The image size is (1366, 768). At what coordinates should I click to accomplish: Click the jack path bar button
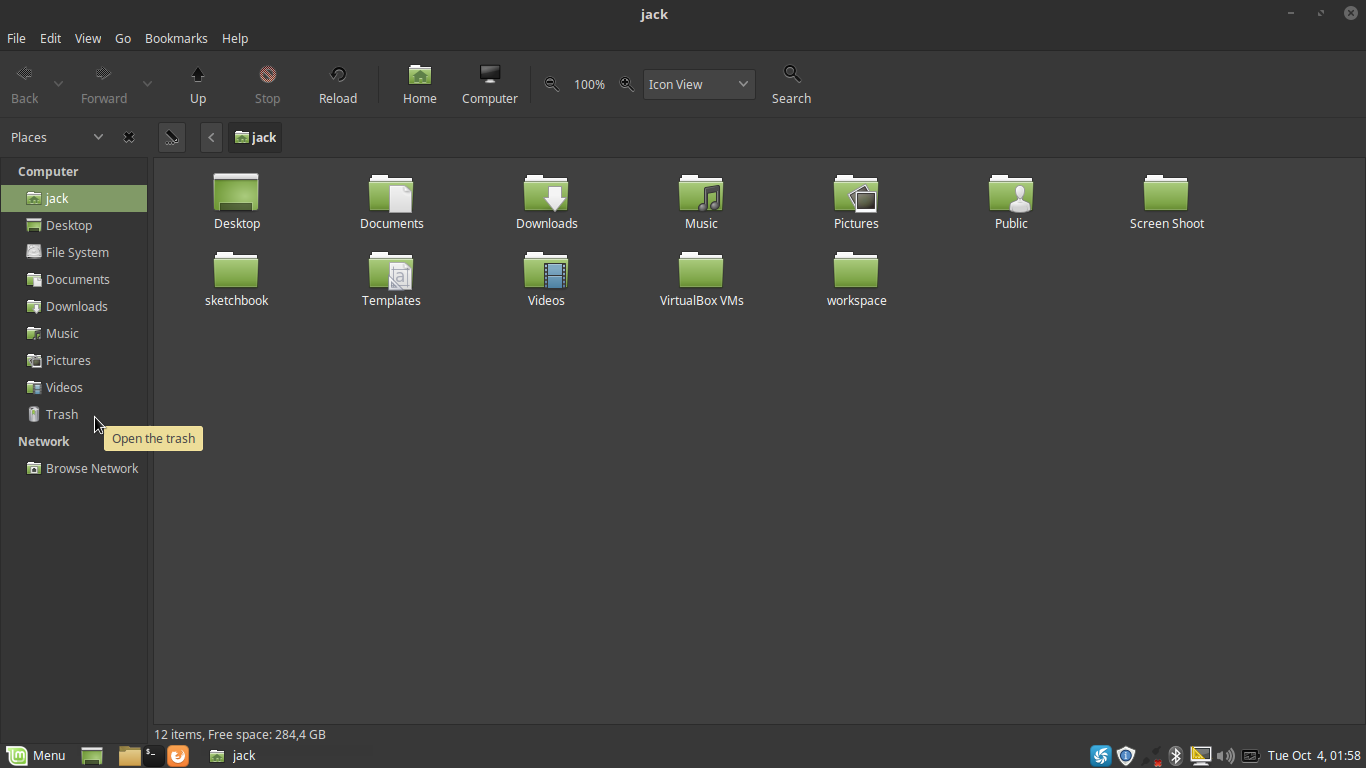[255, 137]
